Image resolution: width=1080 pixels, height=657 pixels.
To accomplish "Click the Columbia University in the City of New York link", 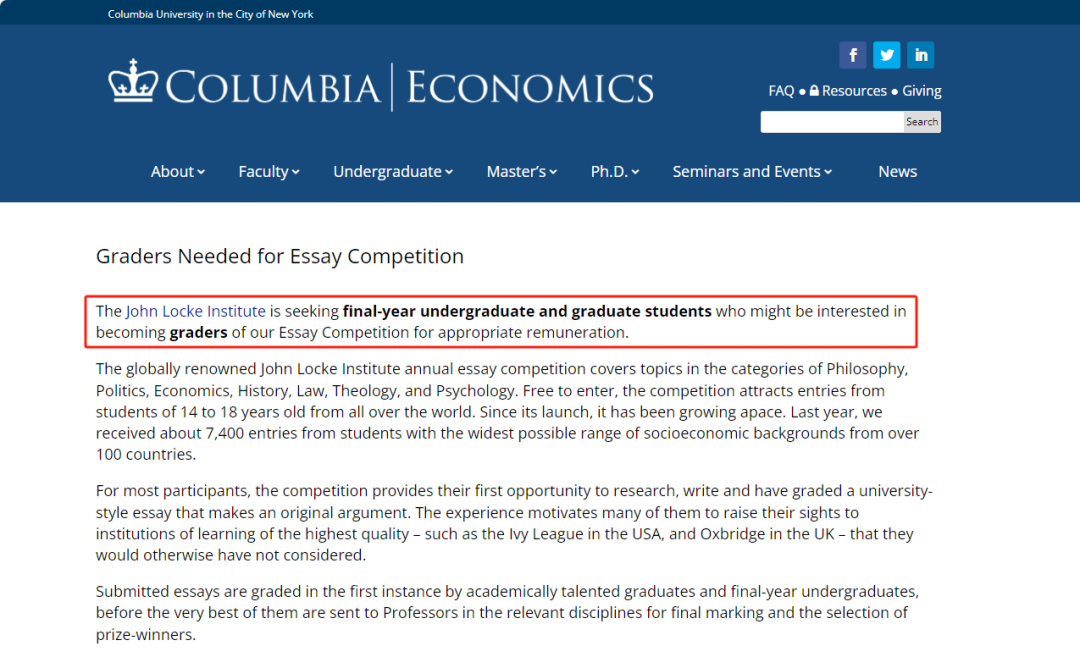I will pos(210,14).
